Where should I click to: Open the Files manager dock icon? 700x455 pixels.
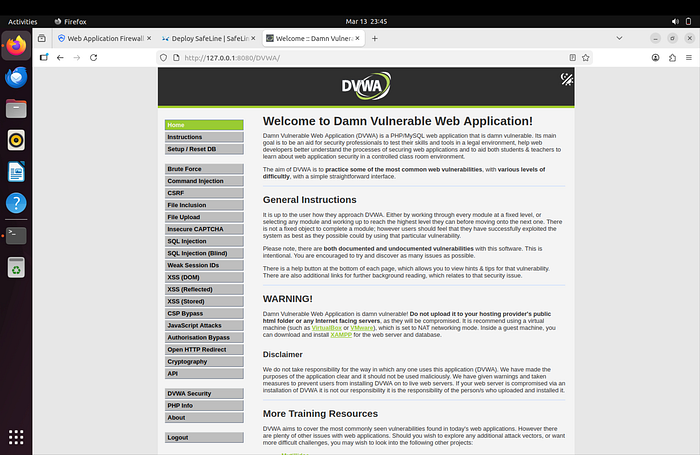coord(16,109)
